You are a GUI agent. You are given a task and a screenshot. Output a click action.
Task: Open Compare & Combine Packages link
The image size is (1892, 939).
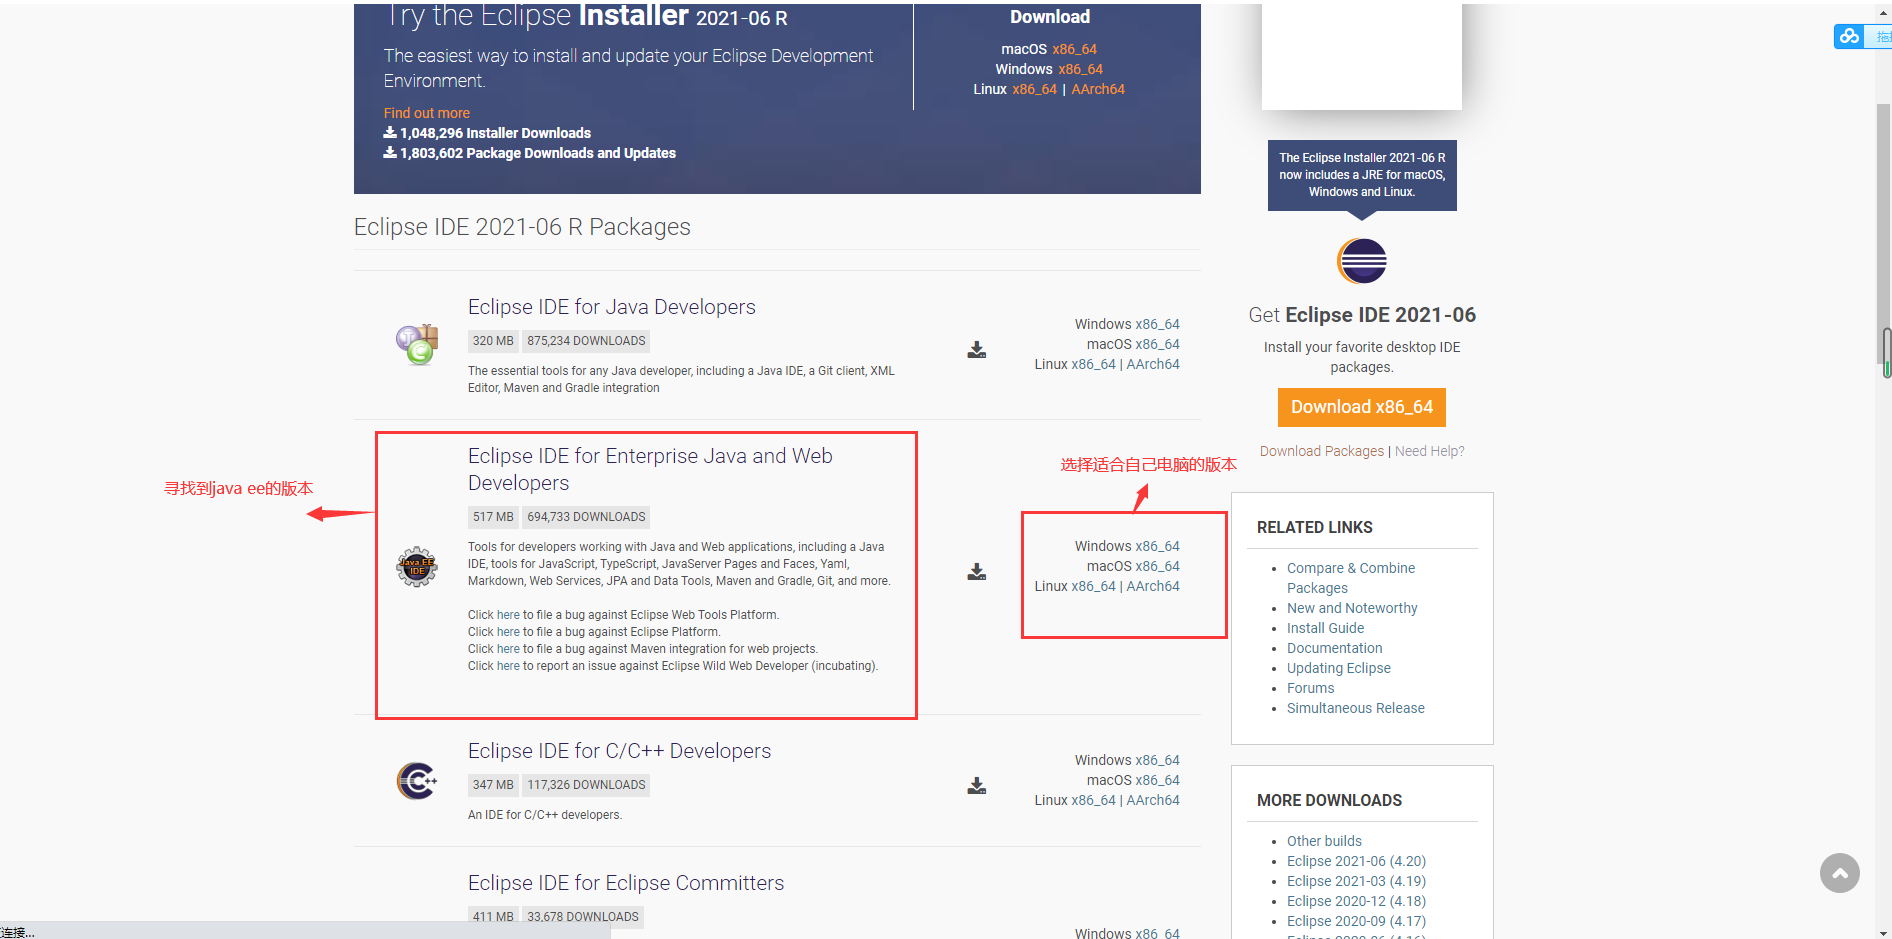(x=1350, y=578)
